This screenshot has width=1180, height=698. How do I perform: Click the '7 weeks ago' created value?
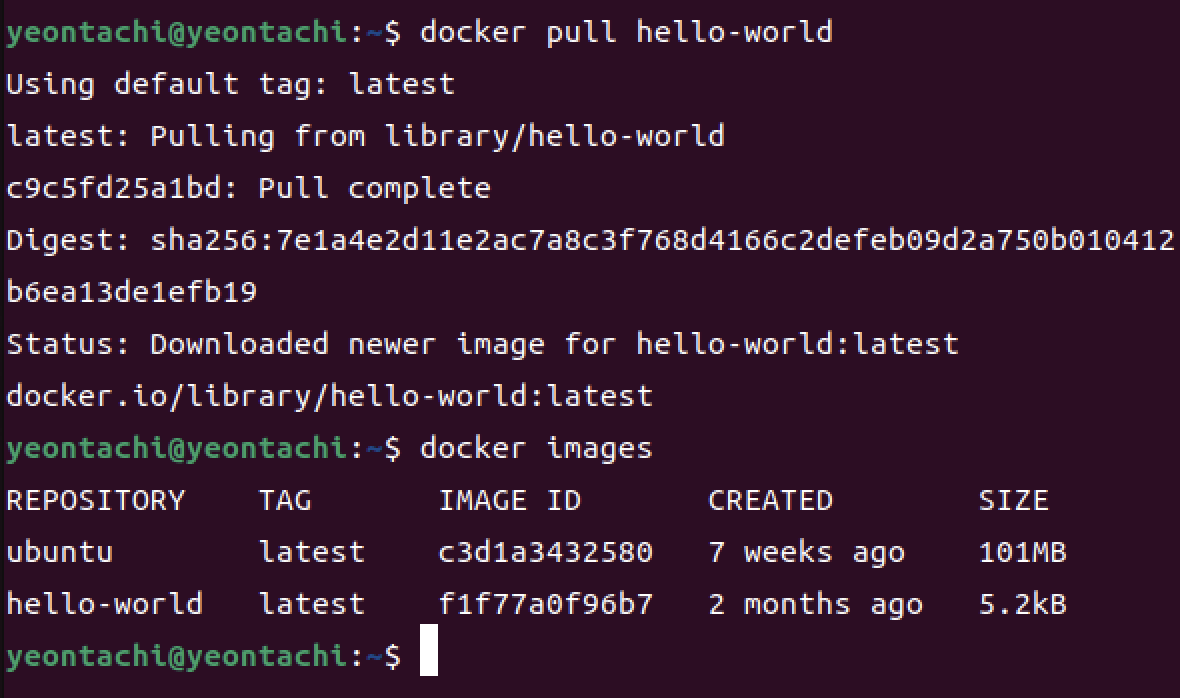click(807, 554)
